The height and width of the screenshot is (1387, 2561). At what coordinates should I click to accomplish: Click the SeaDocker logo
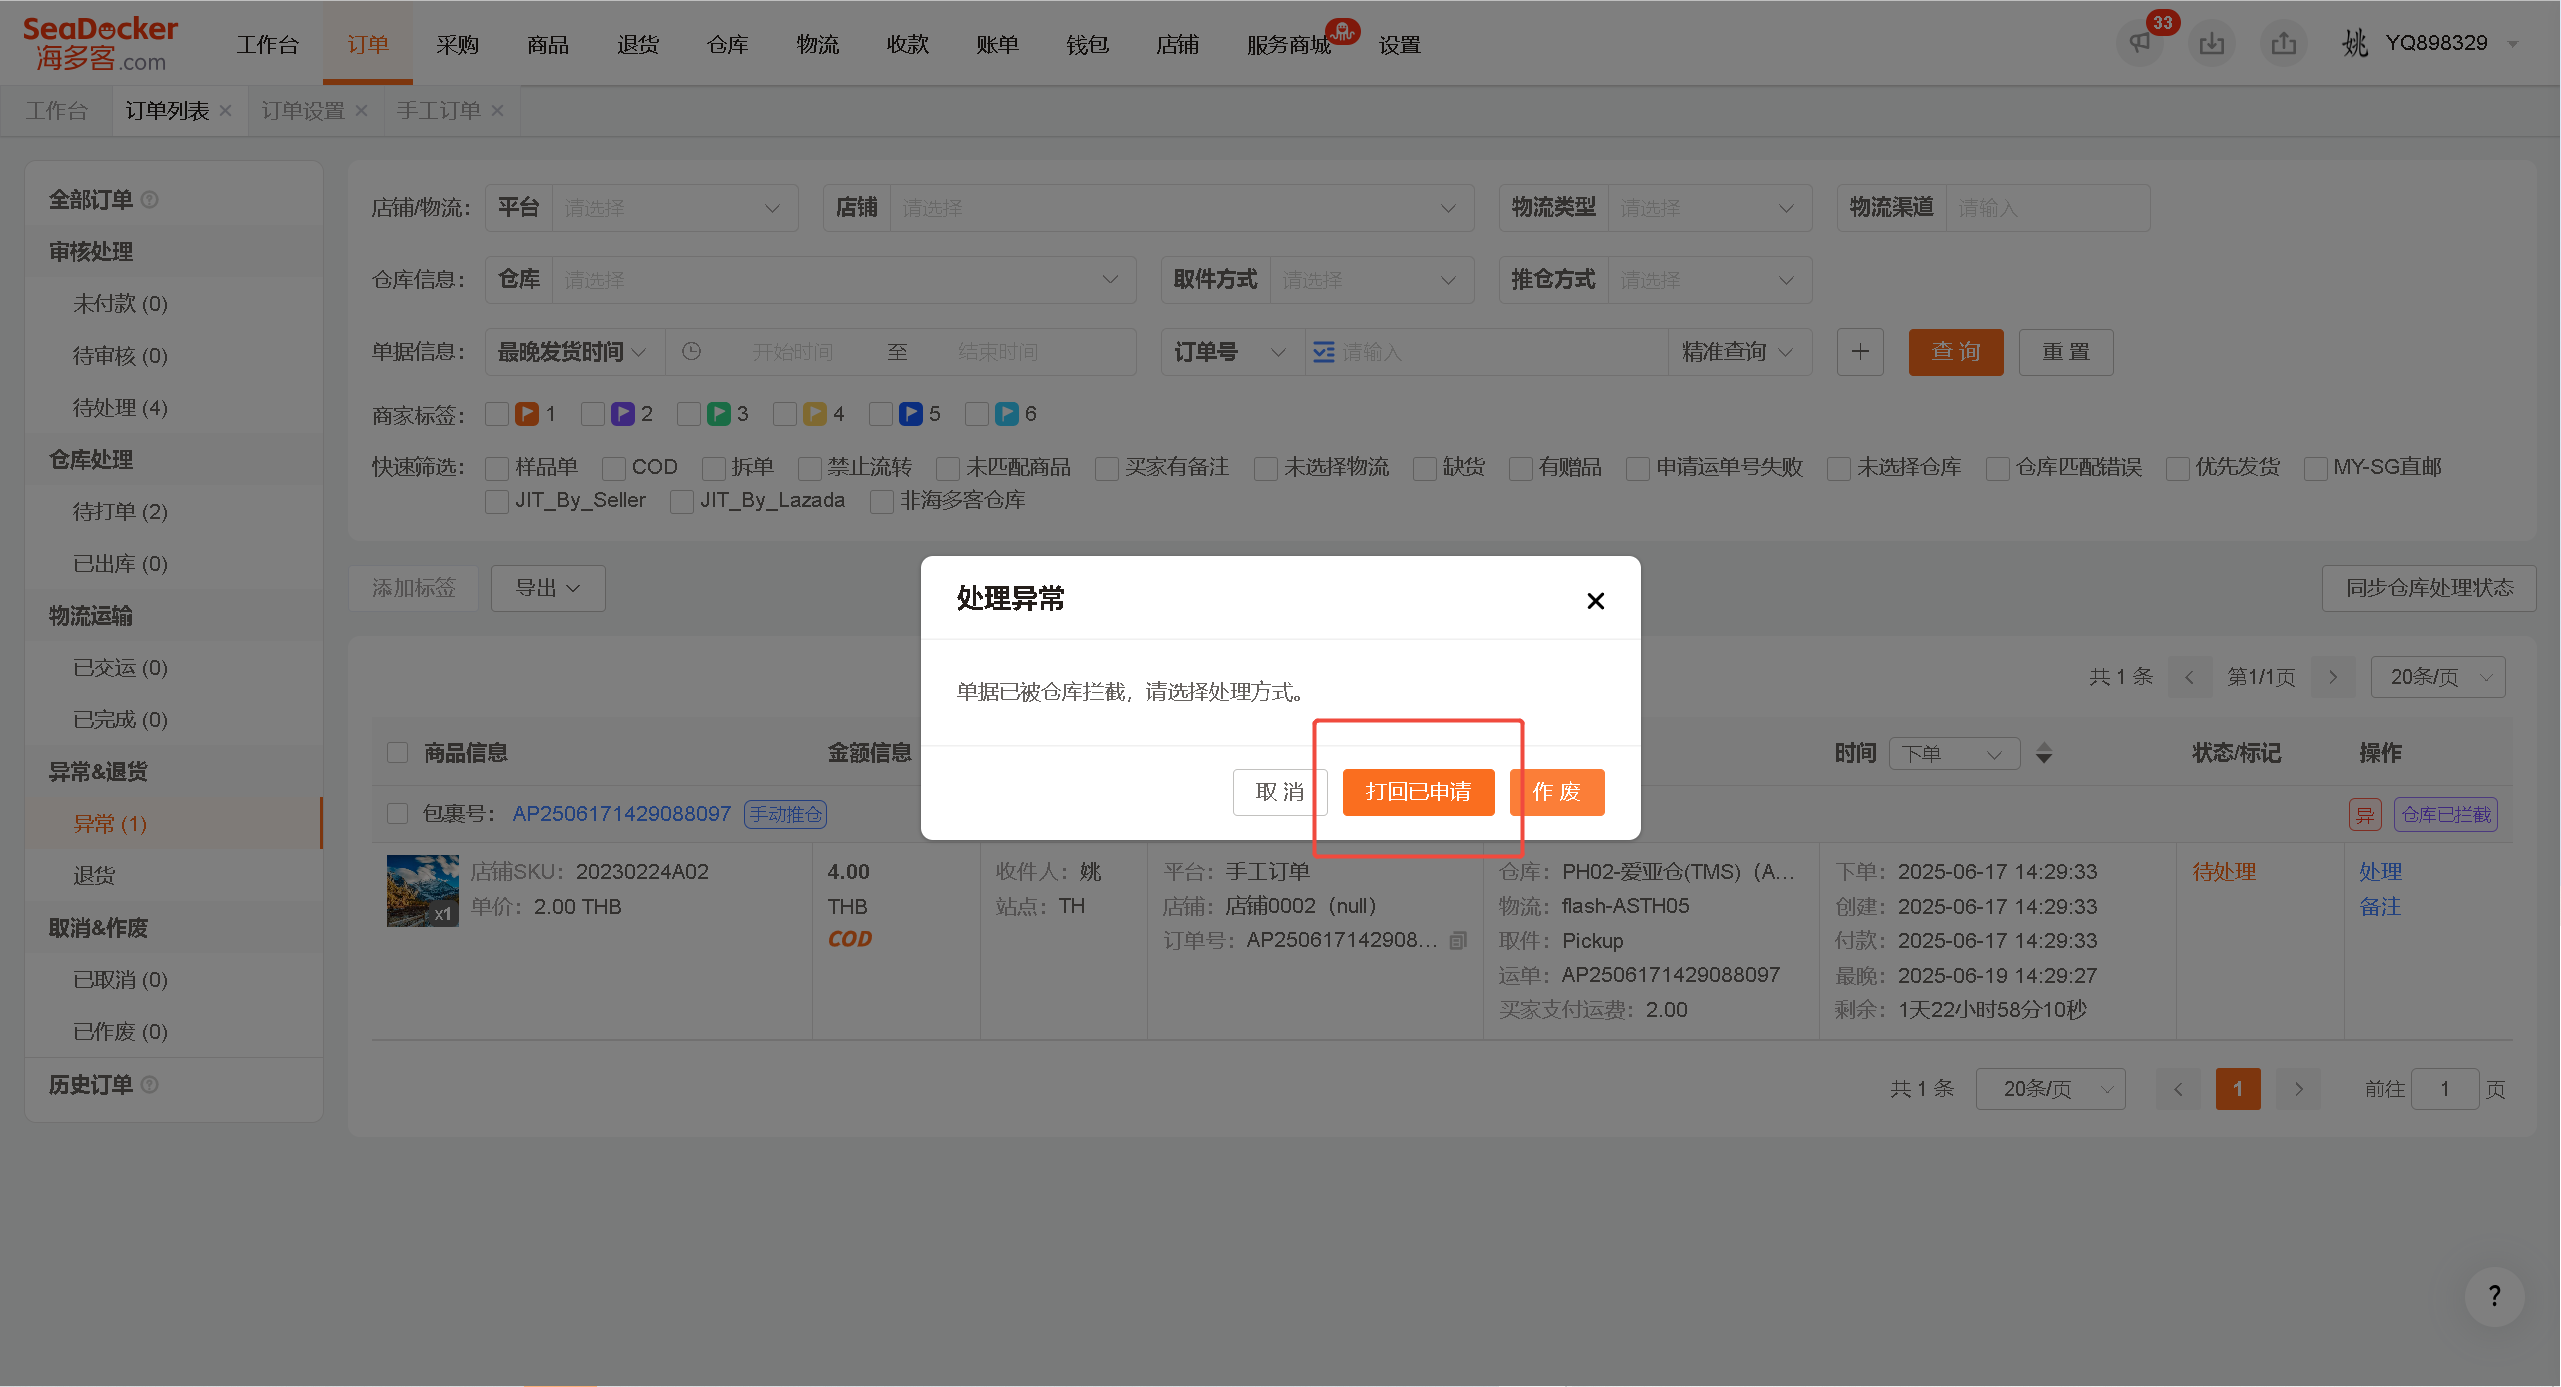pos(100,43)
